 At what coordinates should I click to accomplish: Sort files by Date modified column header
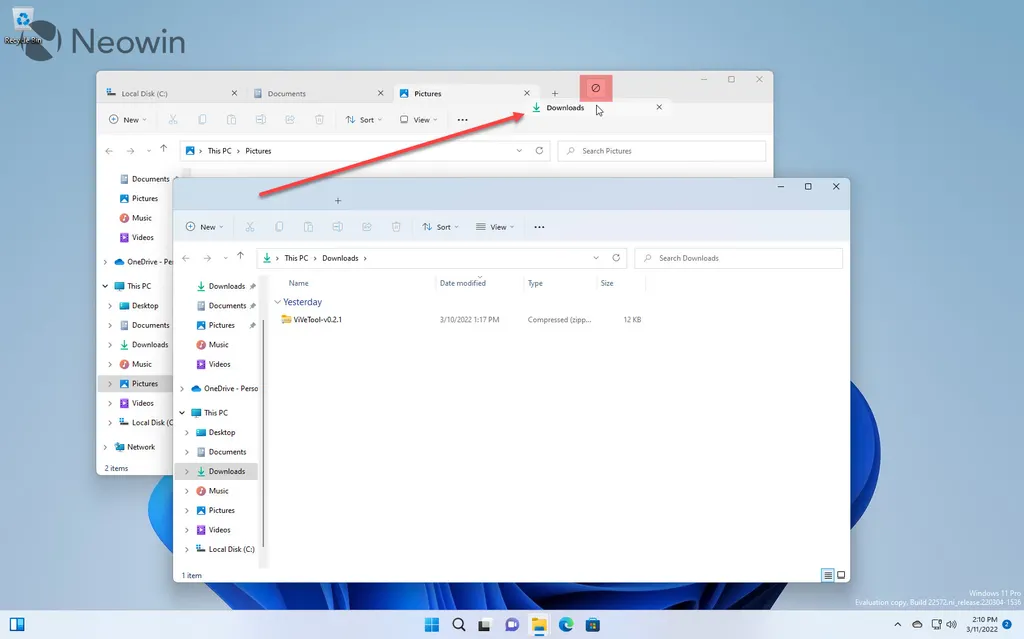click(x=462, y=283)
